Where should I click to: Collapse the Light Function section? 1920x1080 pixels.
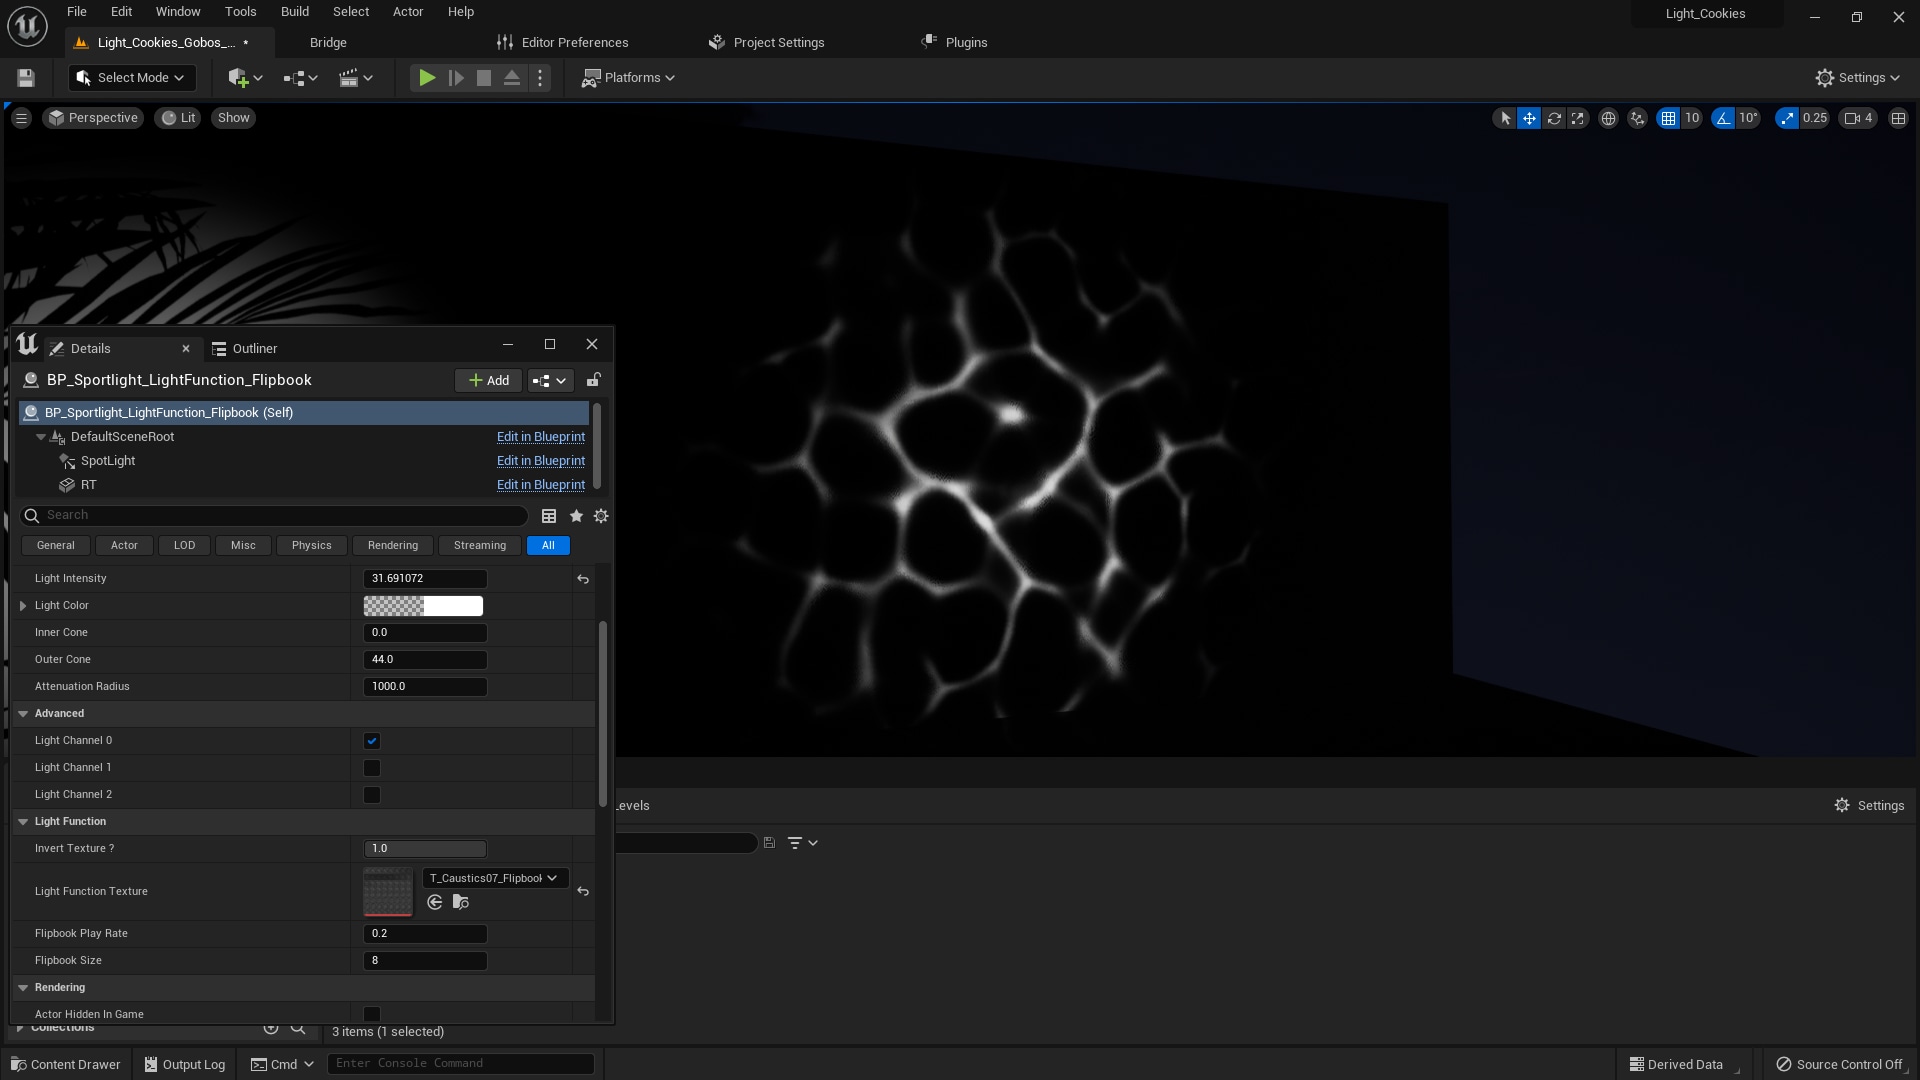23,821
